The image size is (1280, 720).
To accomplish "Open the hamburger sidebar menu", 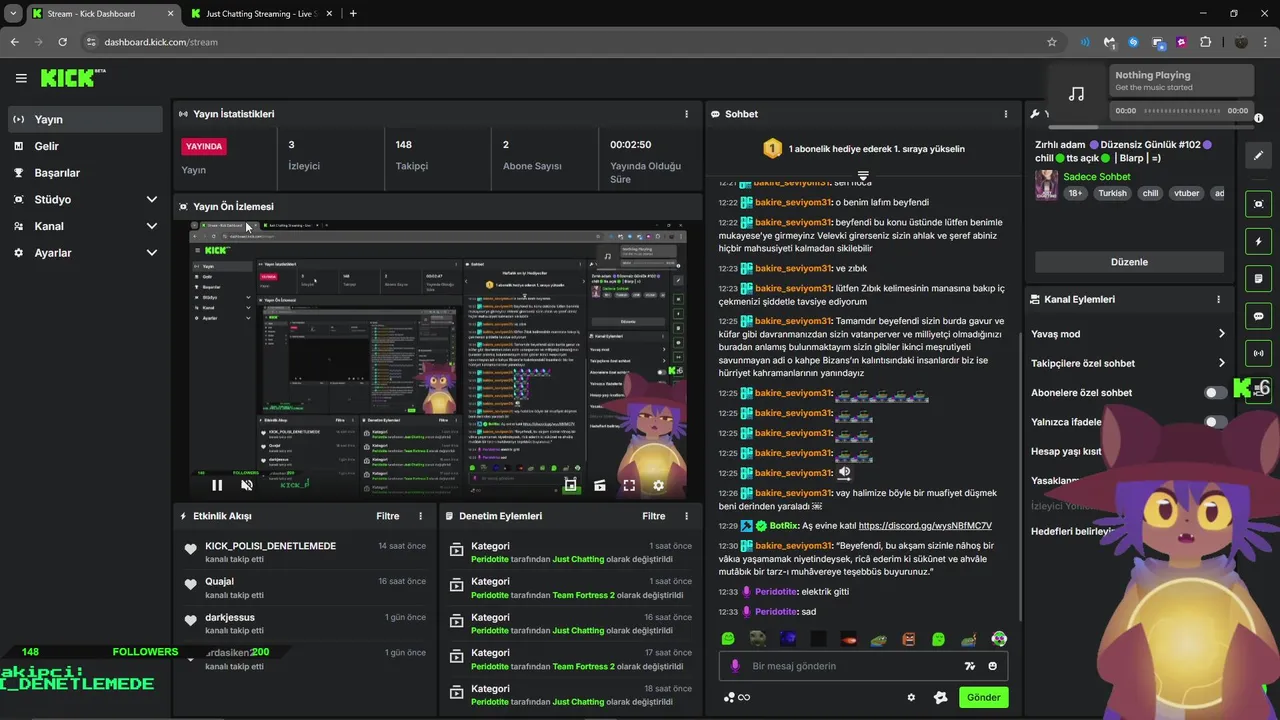I will tap(21, 78).
